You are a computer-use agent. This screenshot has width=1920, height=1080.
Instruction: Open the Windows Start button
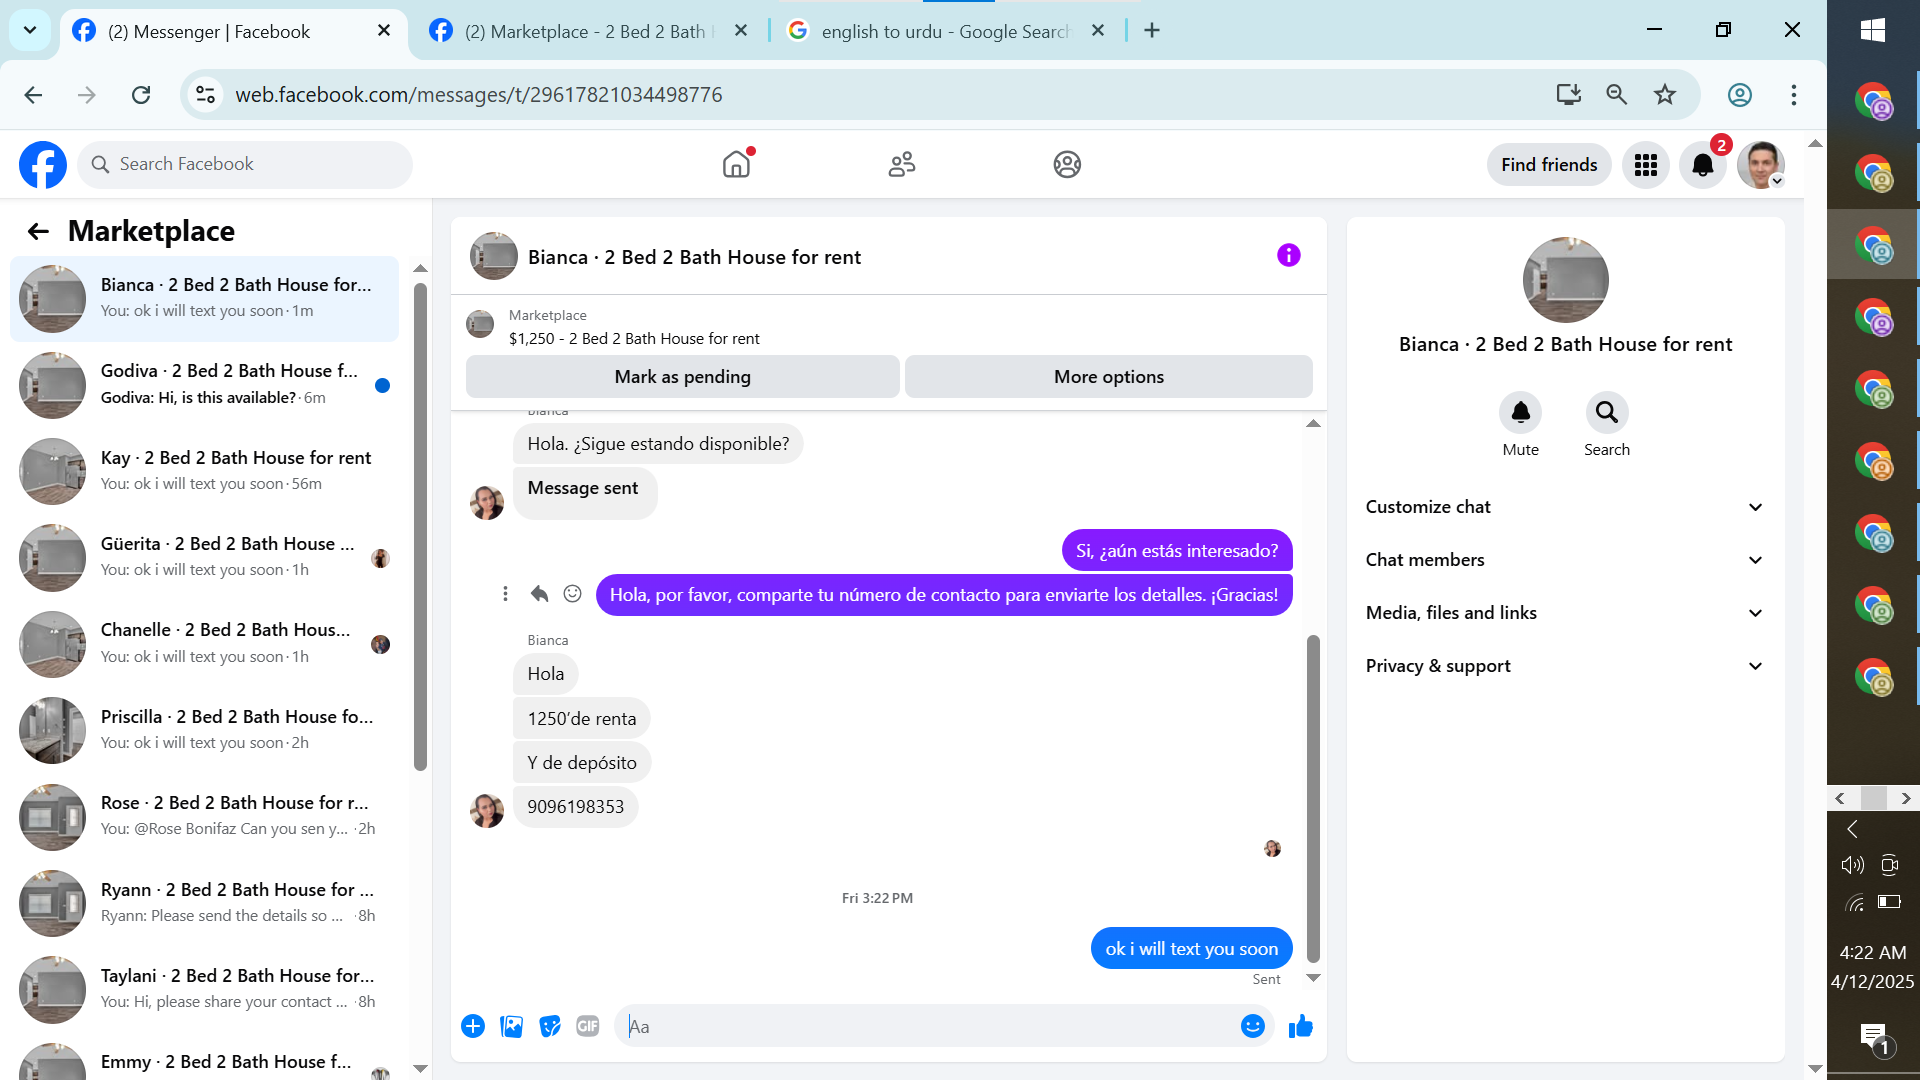click(1873, 30)
